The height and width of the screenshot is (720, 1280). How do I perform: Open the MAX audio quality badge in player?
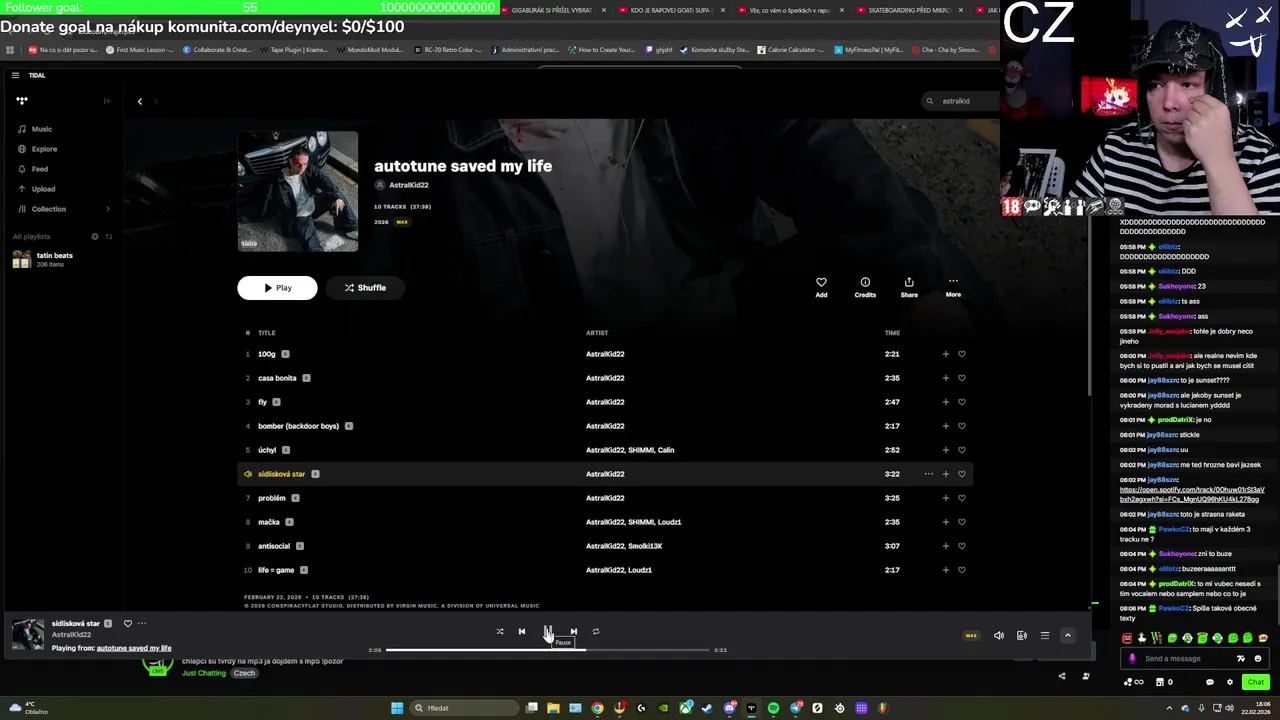tap(970, 636)
